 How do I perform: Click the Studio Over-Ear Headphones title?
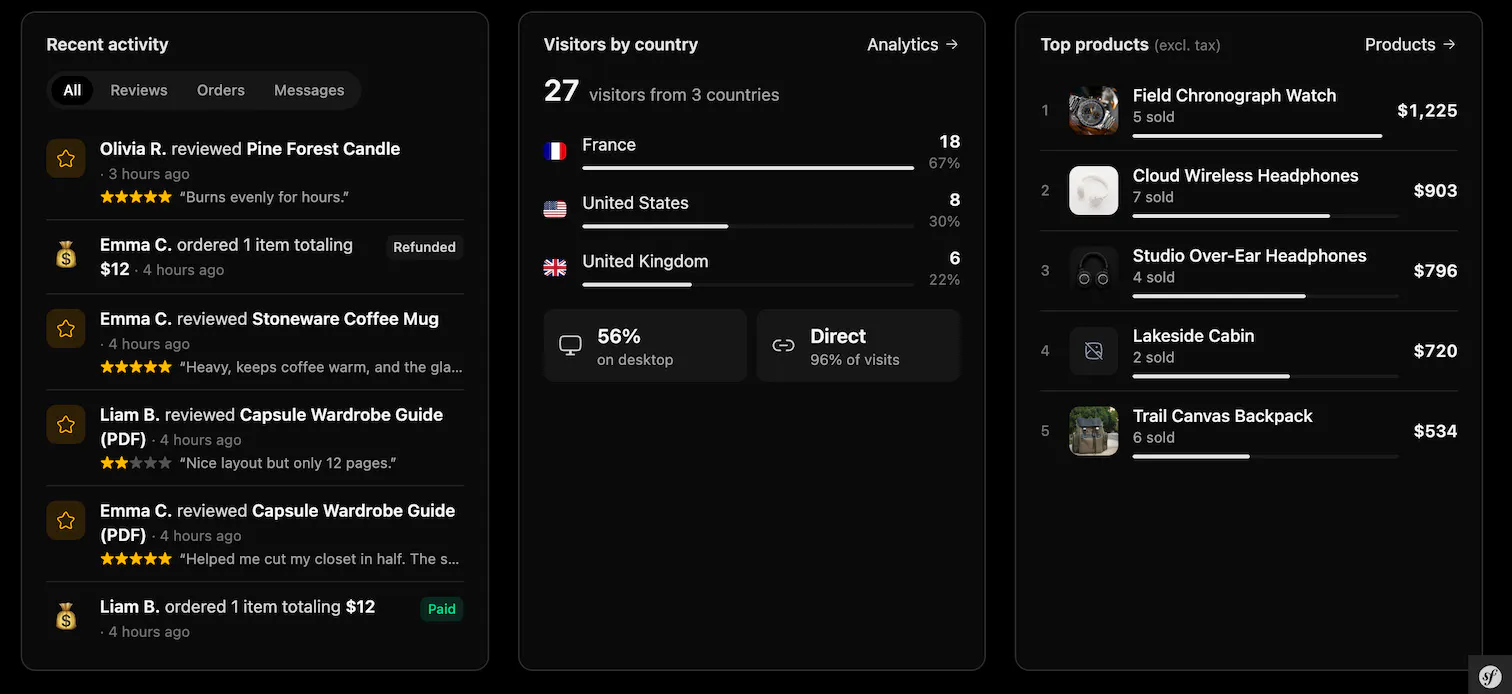[x=1249, y=255]
